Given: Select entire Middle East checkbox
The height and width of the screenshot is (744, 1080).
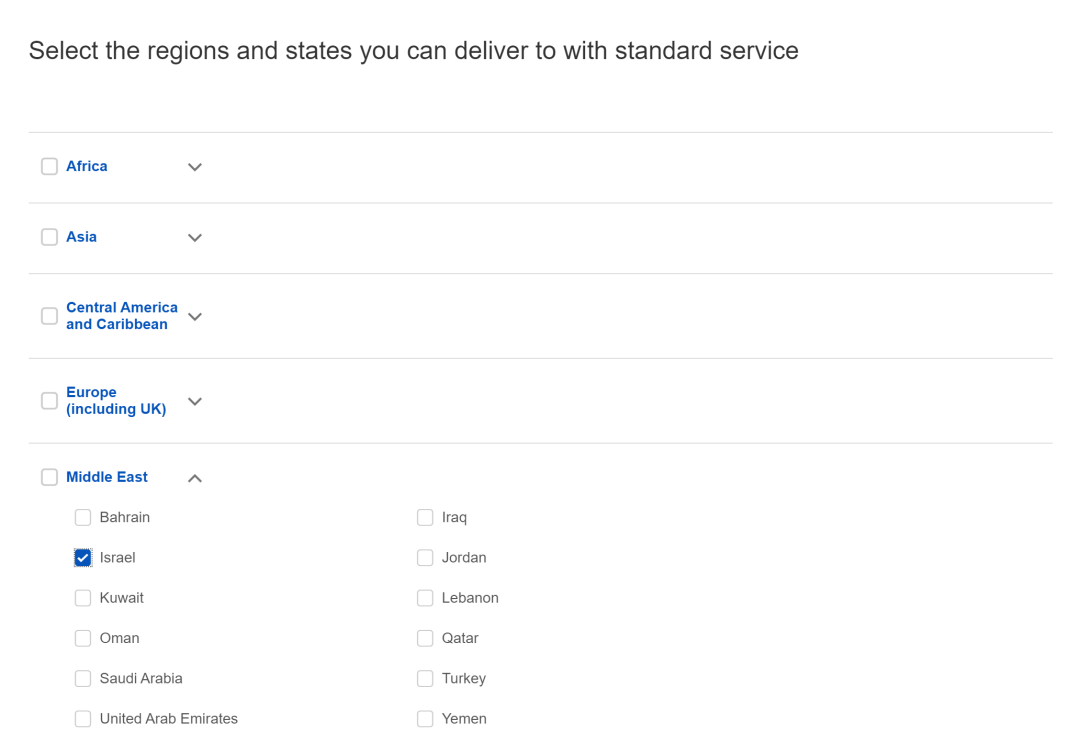Looking at the screenshot, I should (49, 477).
